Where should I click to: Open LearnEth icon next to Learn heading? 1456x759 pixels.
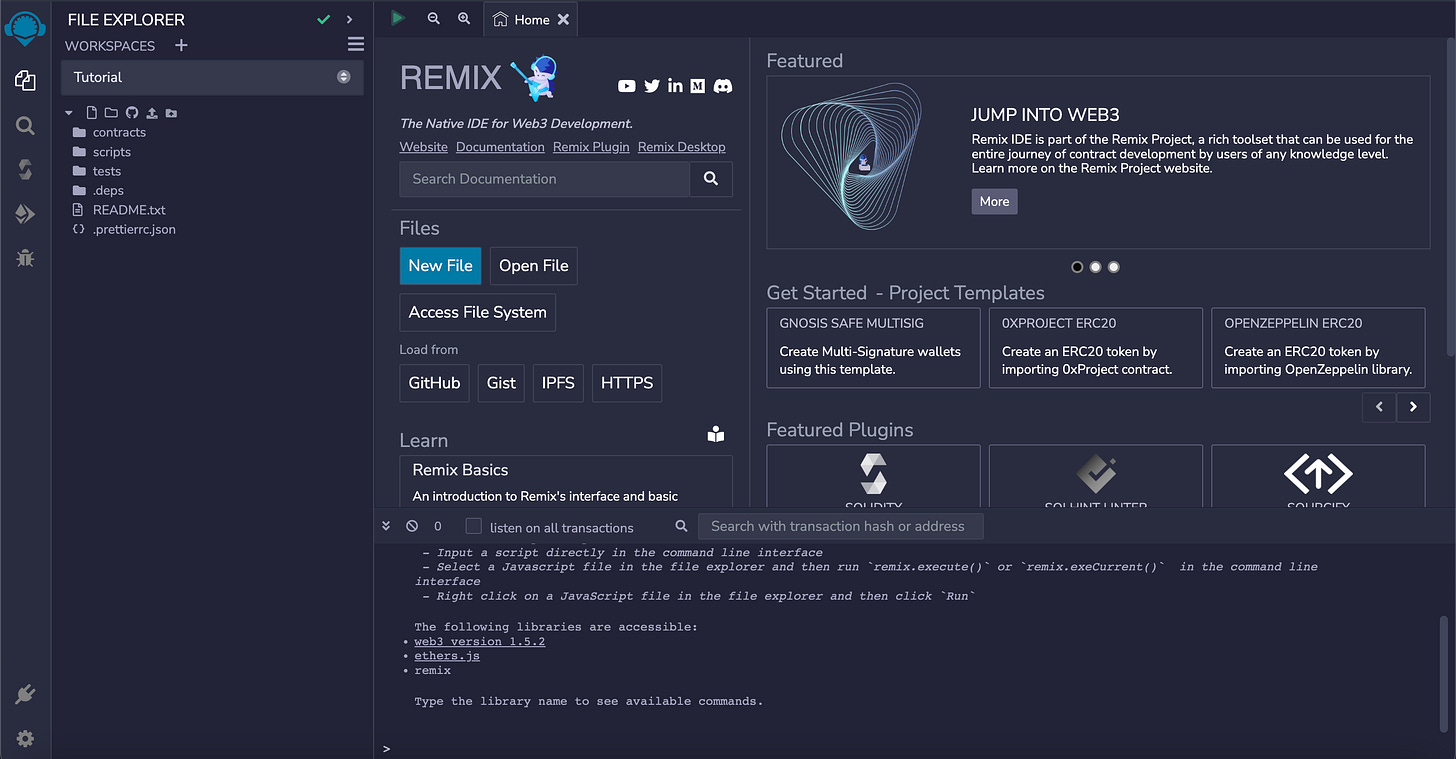tap(715, 434)
